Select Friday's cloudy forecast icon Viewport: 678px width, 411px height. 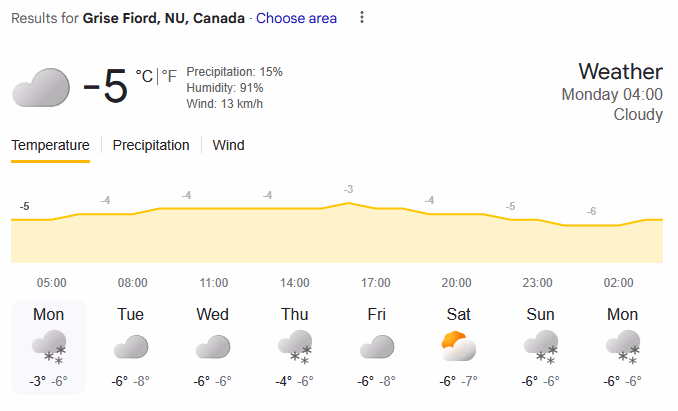(377, 347)
